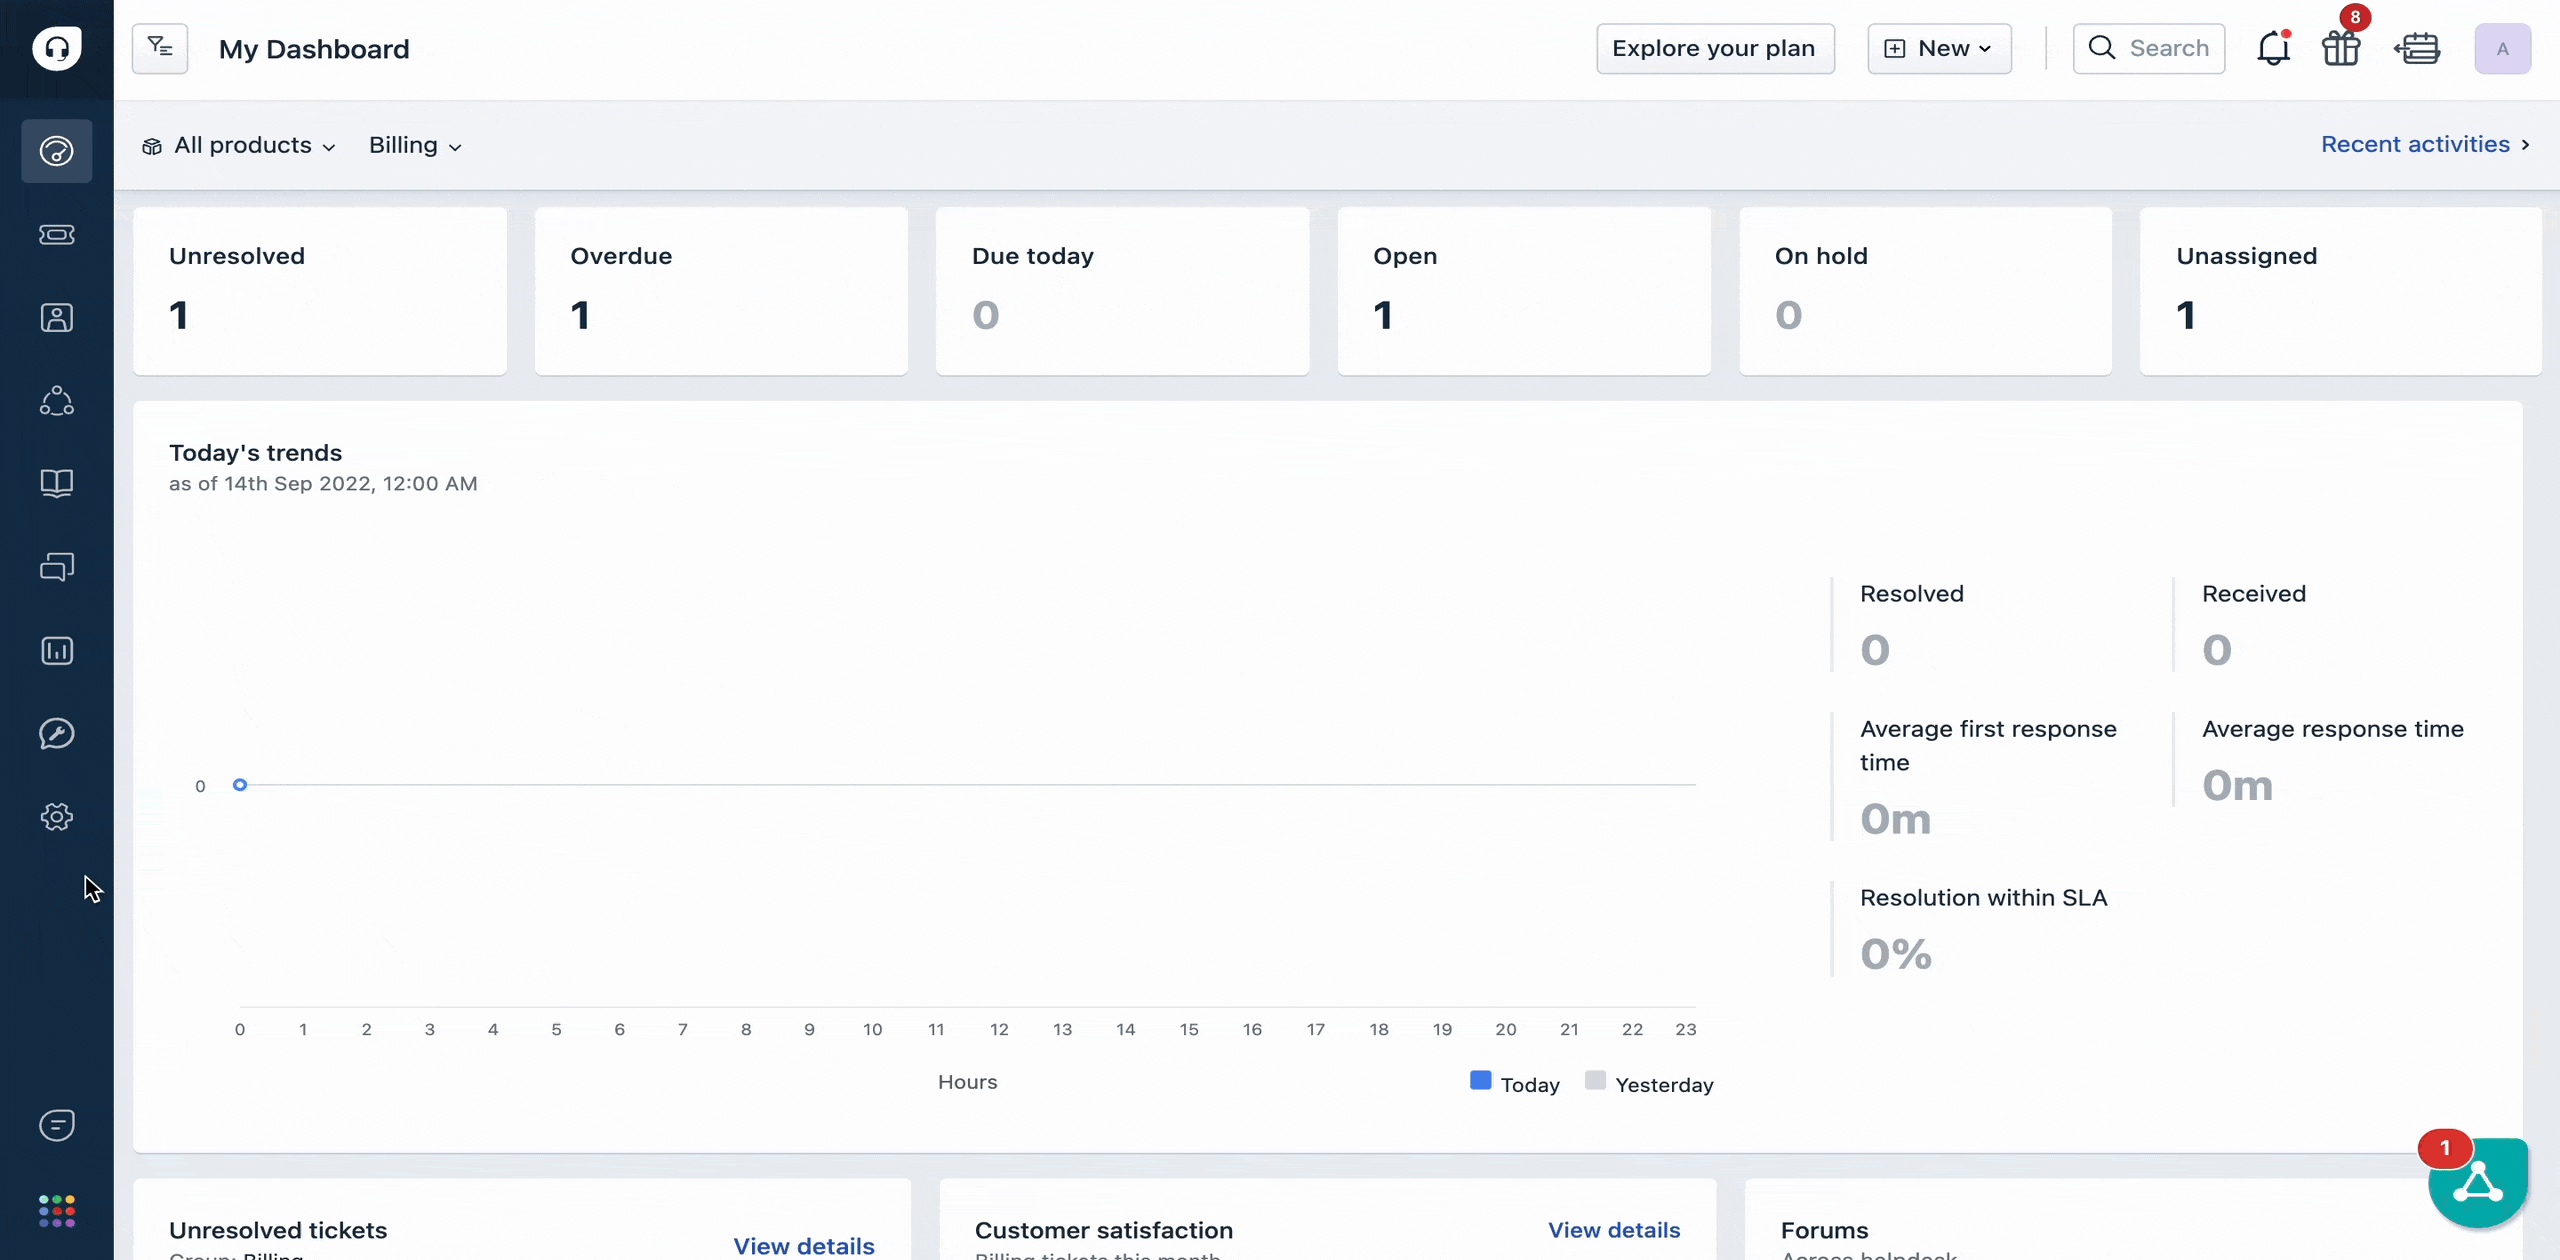
Task: Open the Contacts panel icon
Action: click(x=57, y=317)
